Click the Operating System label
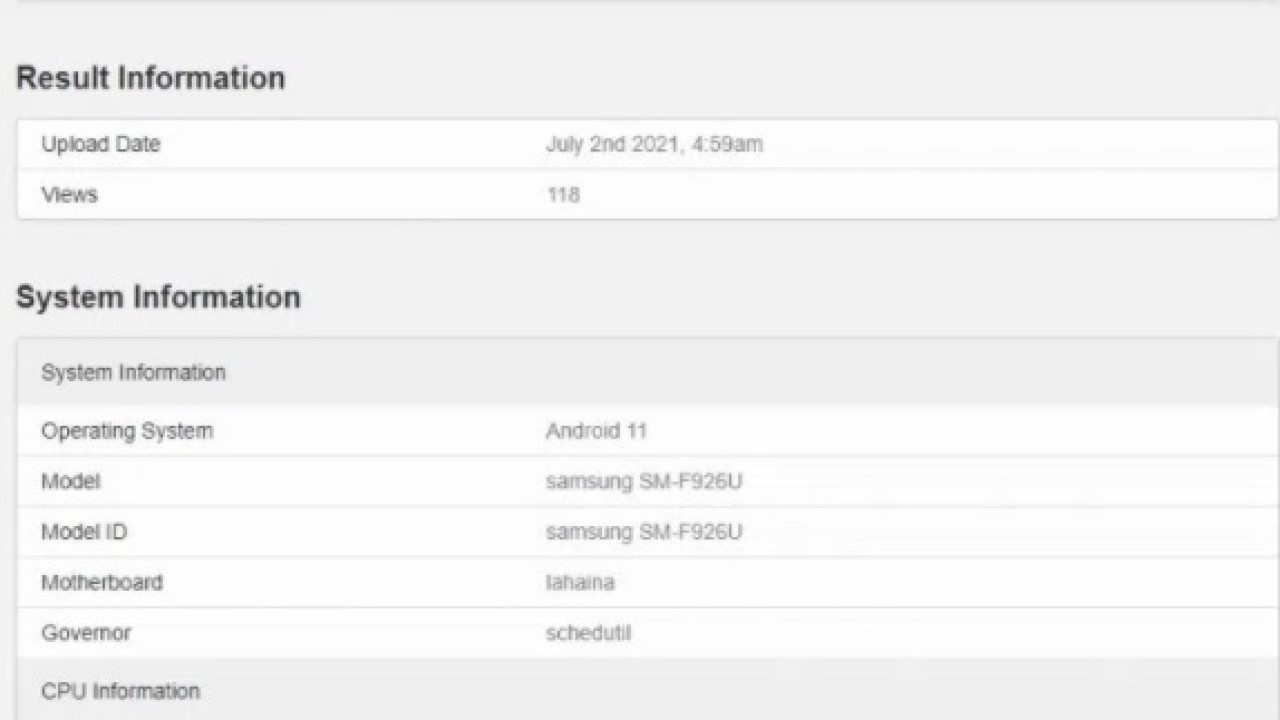1280x720 pixels. 127,431
